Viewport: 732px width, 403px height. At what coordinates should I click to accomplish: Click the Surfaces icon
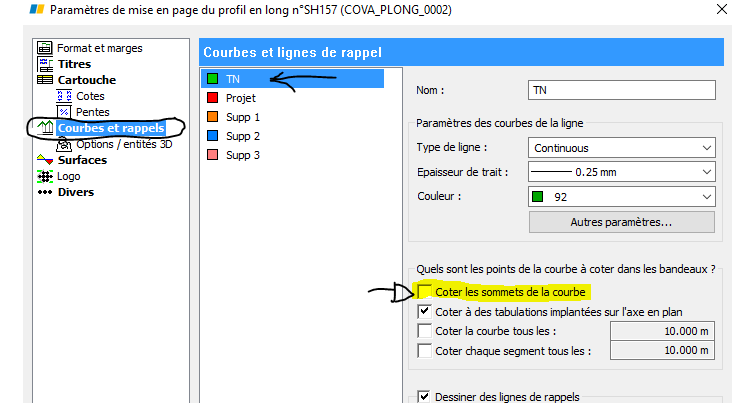pyautogui.click(x=45, y=160)
